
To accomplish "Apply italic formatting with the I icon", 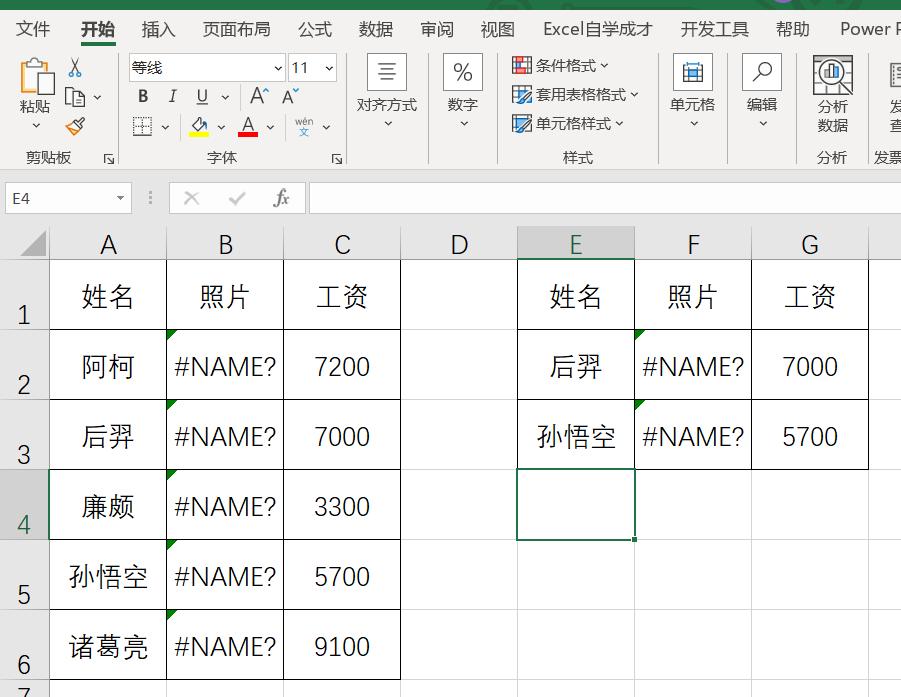I will 170,96.
